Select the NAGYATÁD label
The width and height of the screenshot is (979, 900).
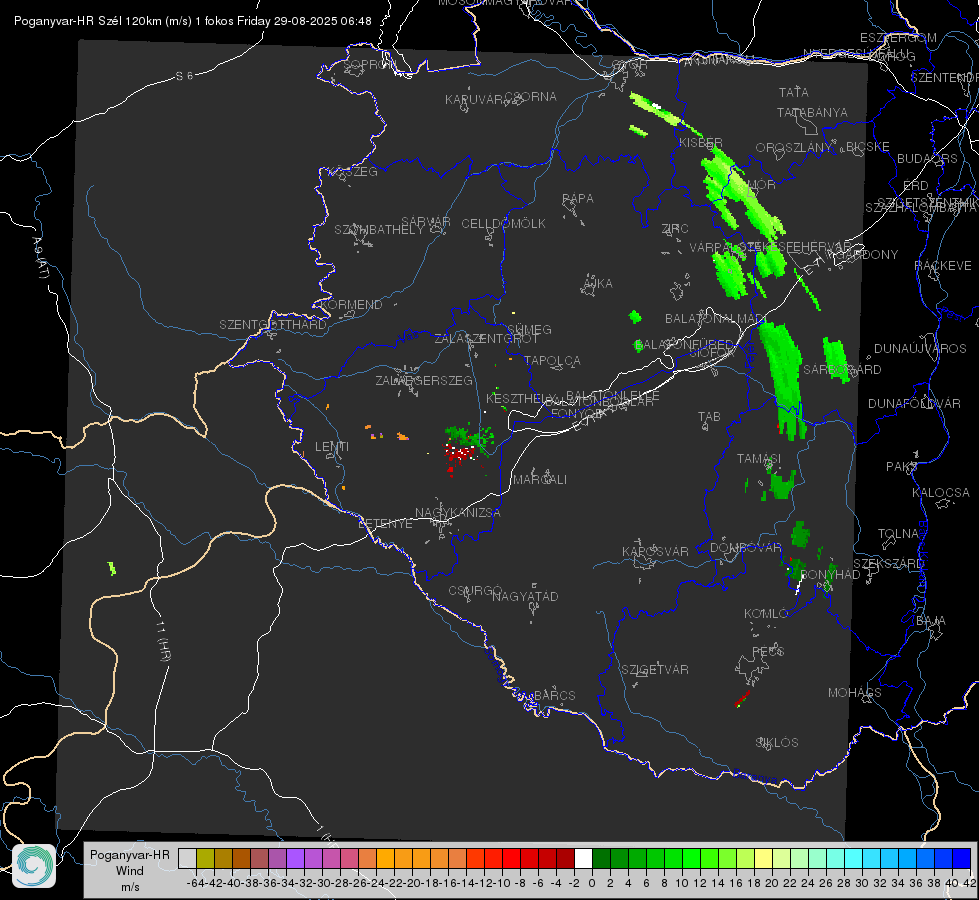(525, 596)
